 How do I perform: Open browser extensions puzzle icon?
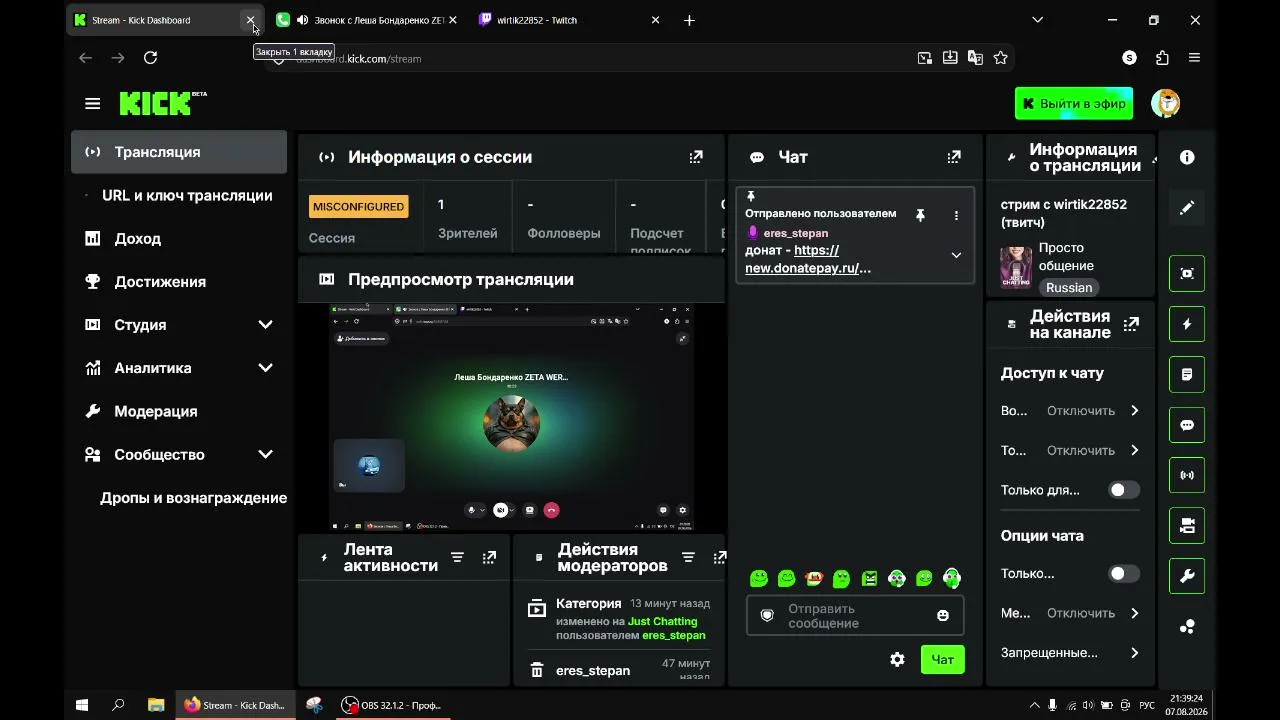click(x=1162, y=58)
